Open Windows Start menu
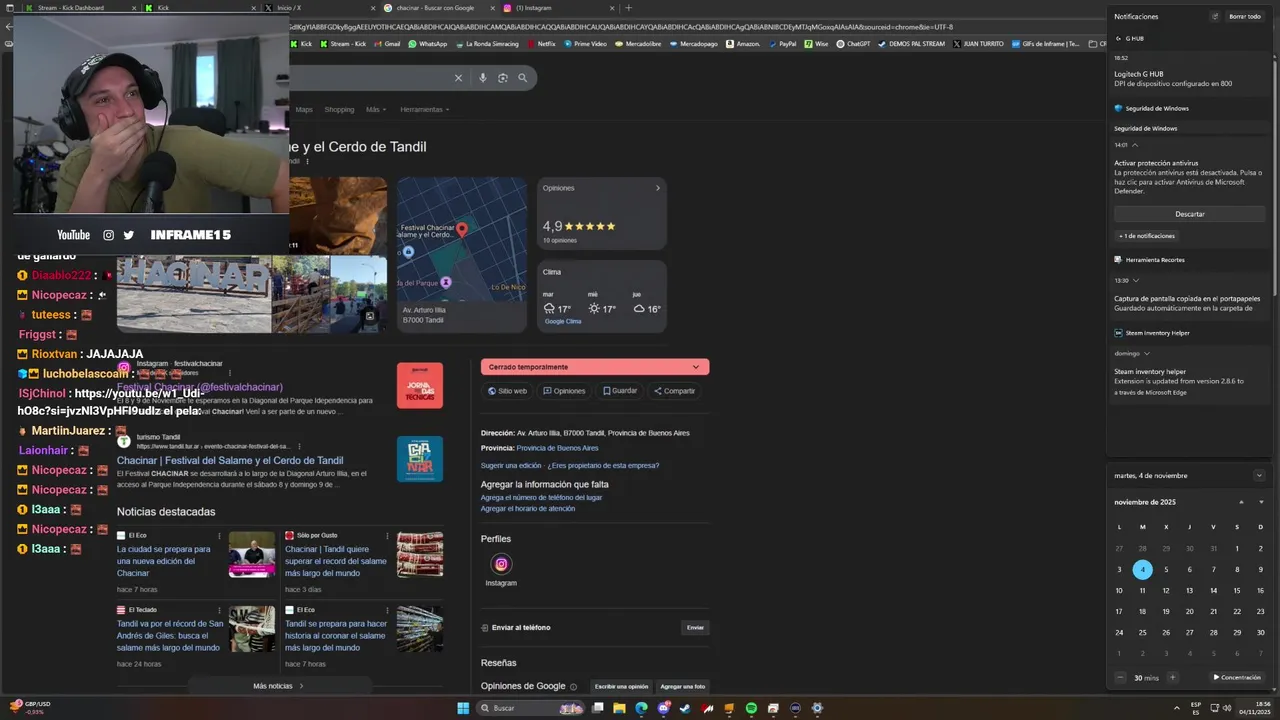1280x720 pixels. pyautogui.click(x=463, y=708)
